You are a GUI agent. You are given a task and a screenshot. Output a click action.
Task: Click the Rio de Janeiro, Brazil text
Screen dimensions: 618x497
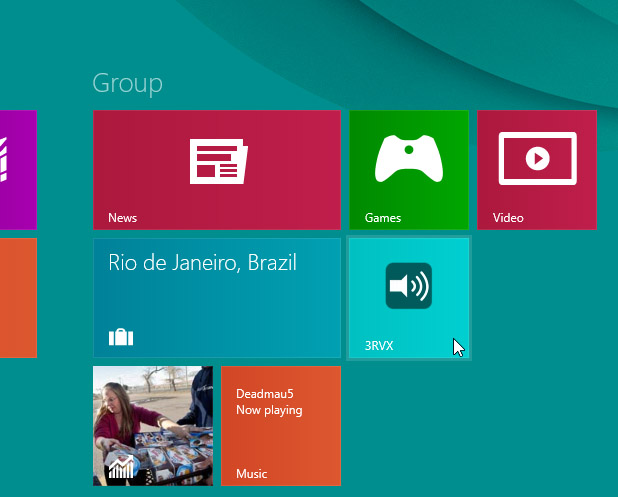point(202,262)
